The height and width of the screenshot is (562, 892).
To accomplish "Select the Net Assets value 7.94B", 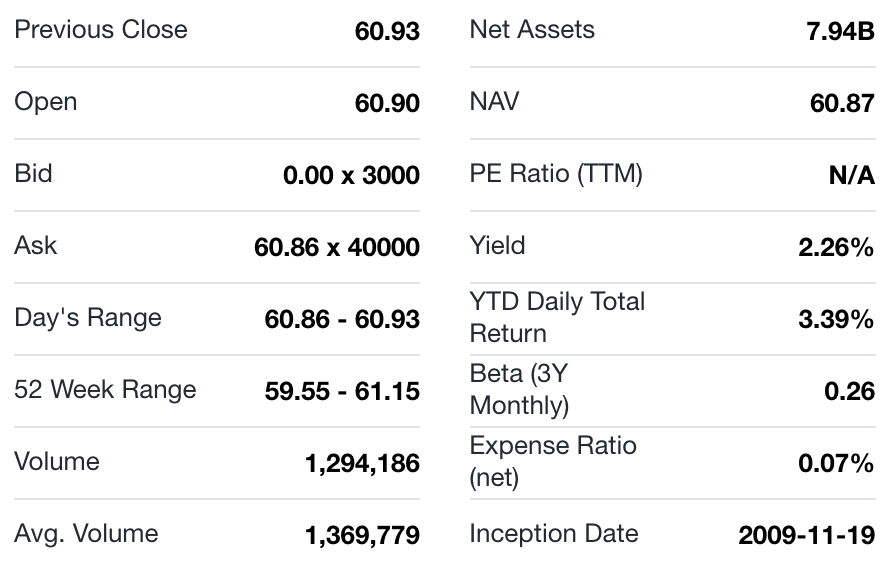I will pyautogui.click(x=840, y=32).
